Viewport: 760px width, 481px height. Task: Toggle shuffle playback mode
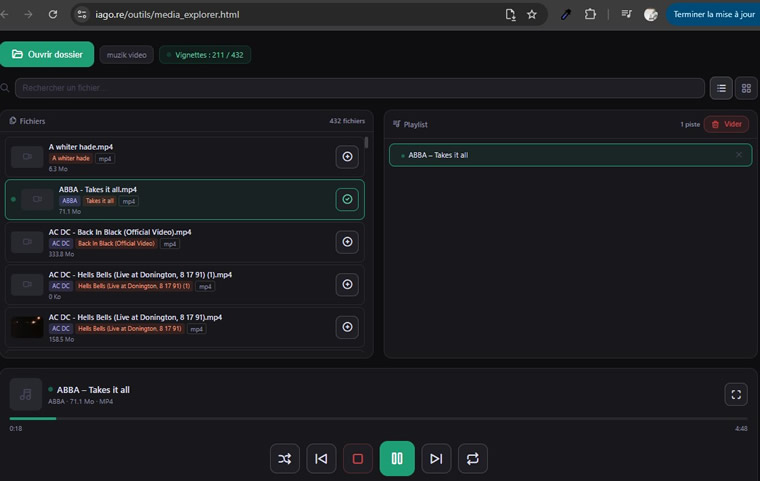pos(285,458)
